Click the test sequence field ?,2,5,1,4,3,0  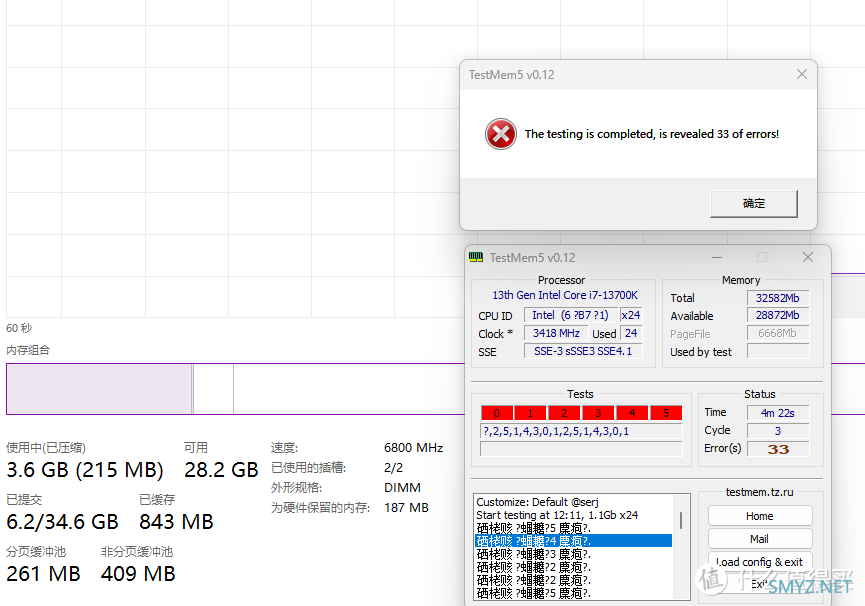581,431
